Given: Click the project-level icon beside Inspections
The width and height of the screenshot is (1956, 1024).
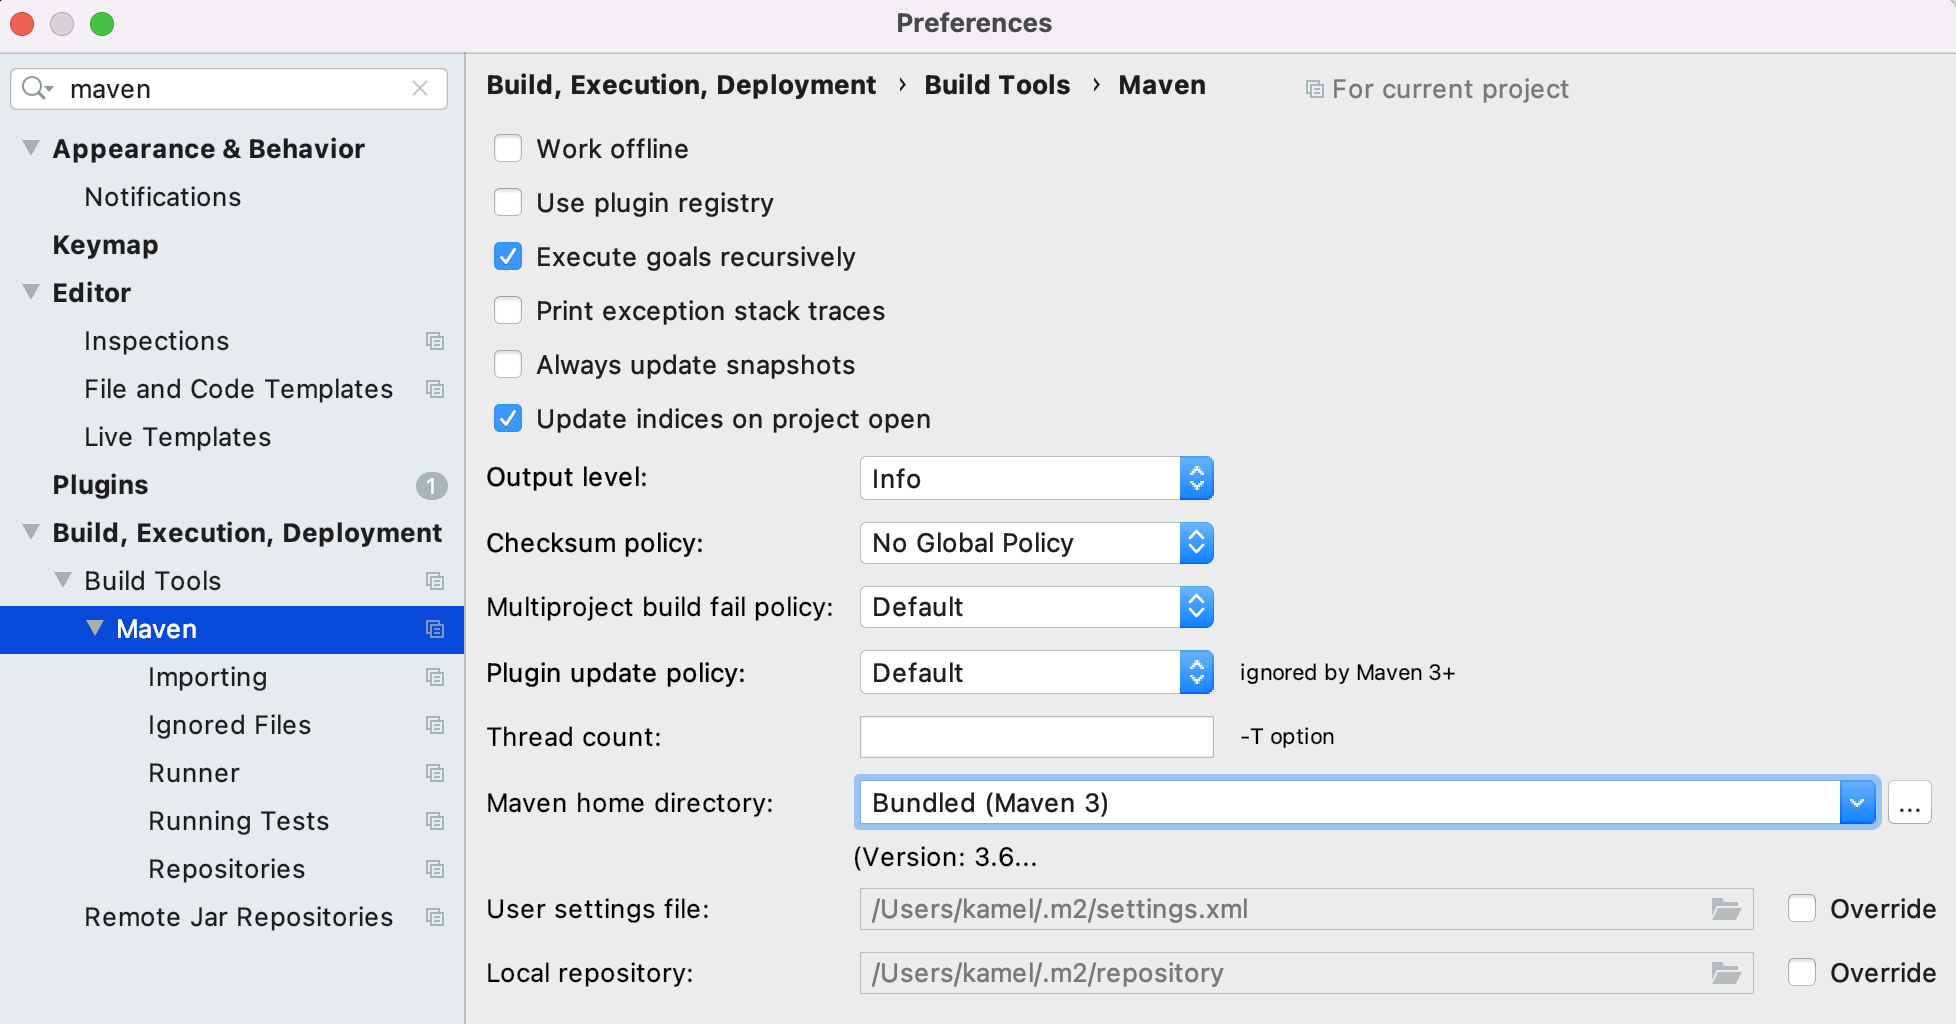Looking at the screenshot, I should click(x=435, y=341).
